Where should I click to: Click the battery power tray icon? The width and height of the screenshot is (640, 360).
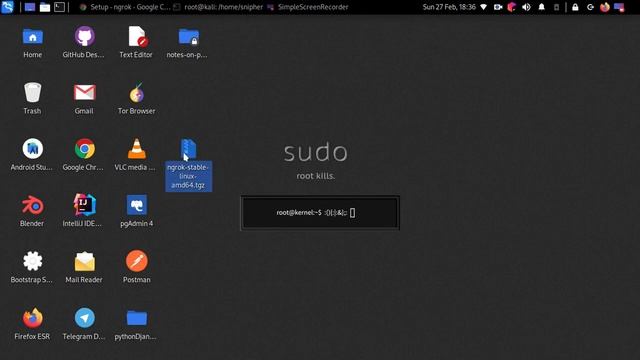(556, 7)
